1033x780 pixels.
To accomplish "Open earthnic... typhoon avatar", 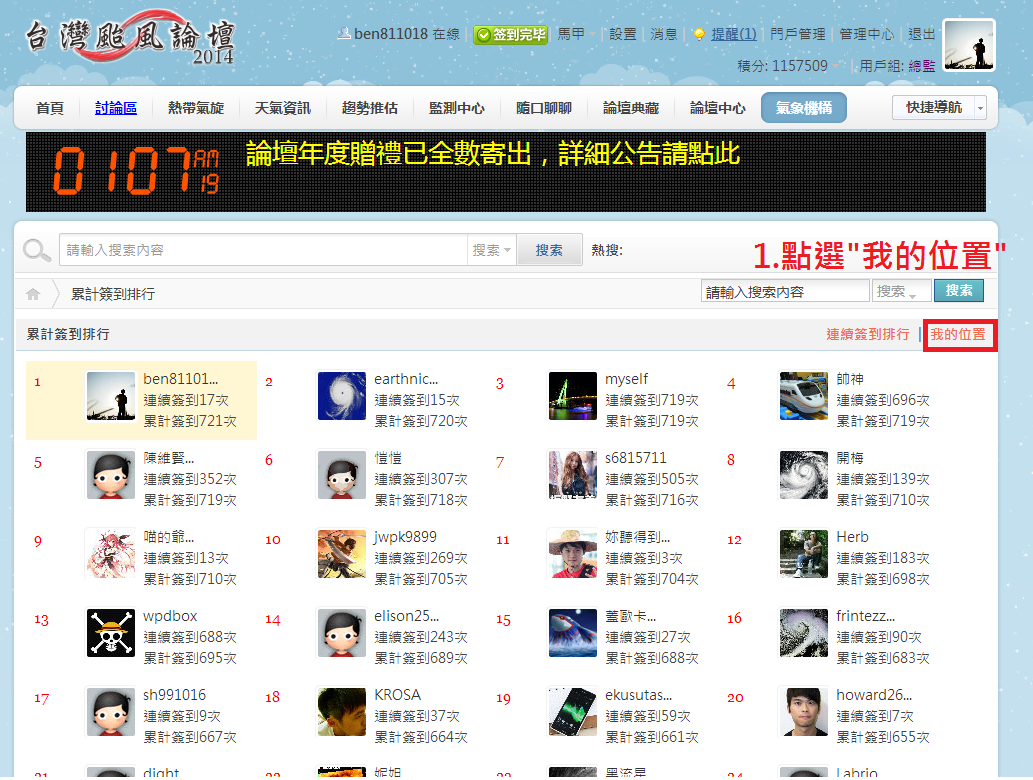I will (341, 396).
